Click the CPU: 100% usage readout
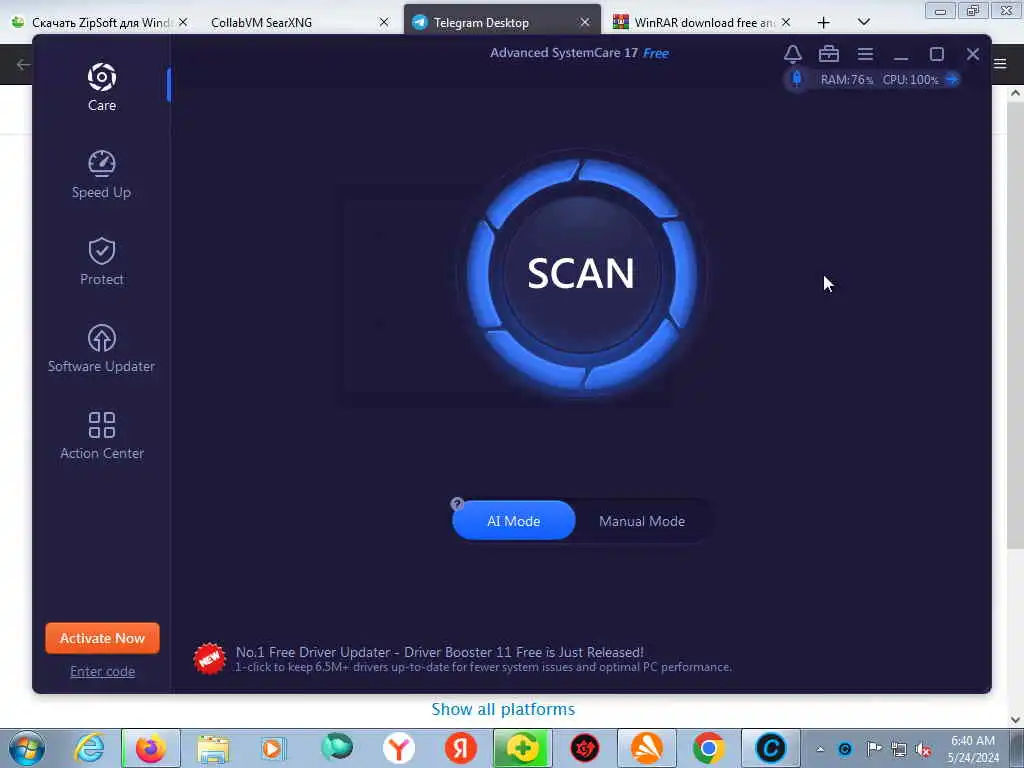 click(x=910, y=80)
